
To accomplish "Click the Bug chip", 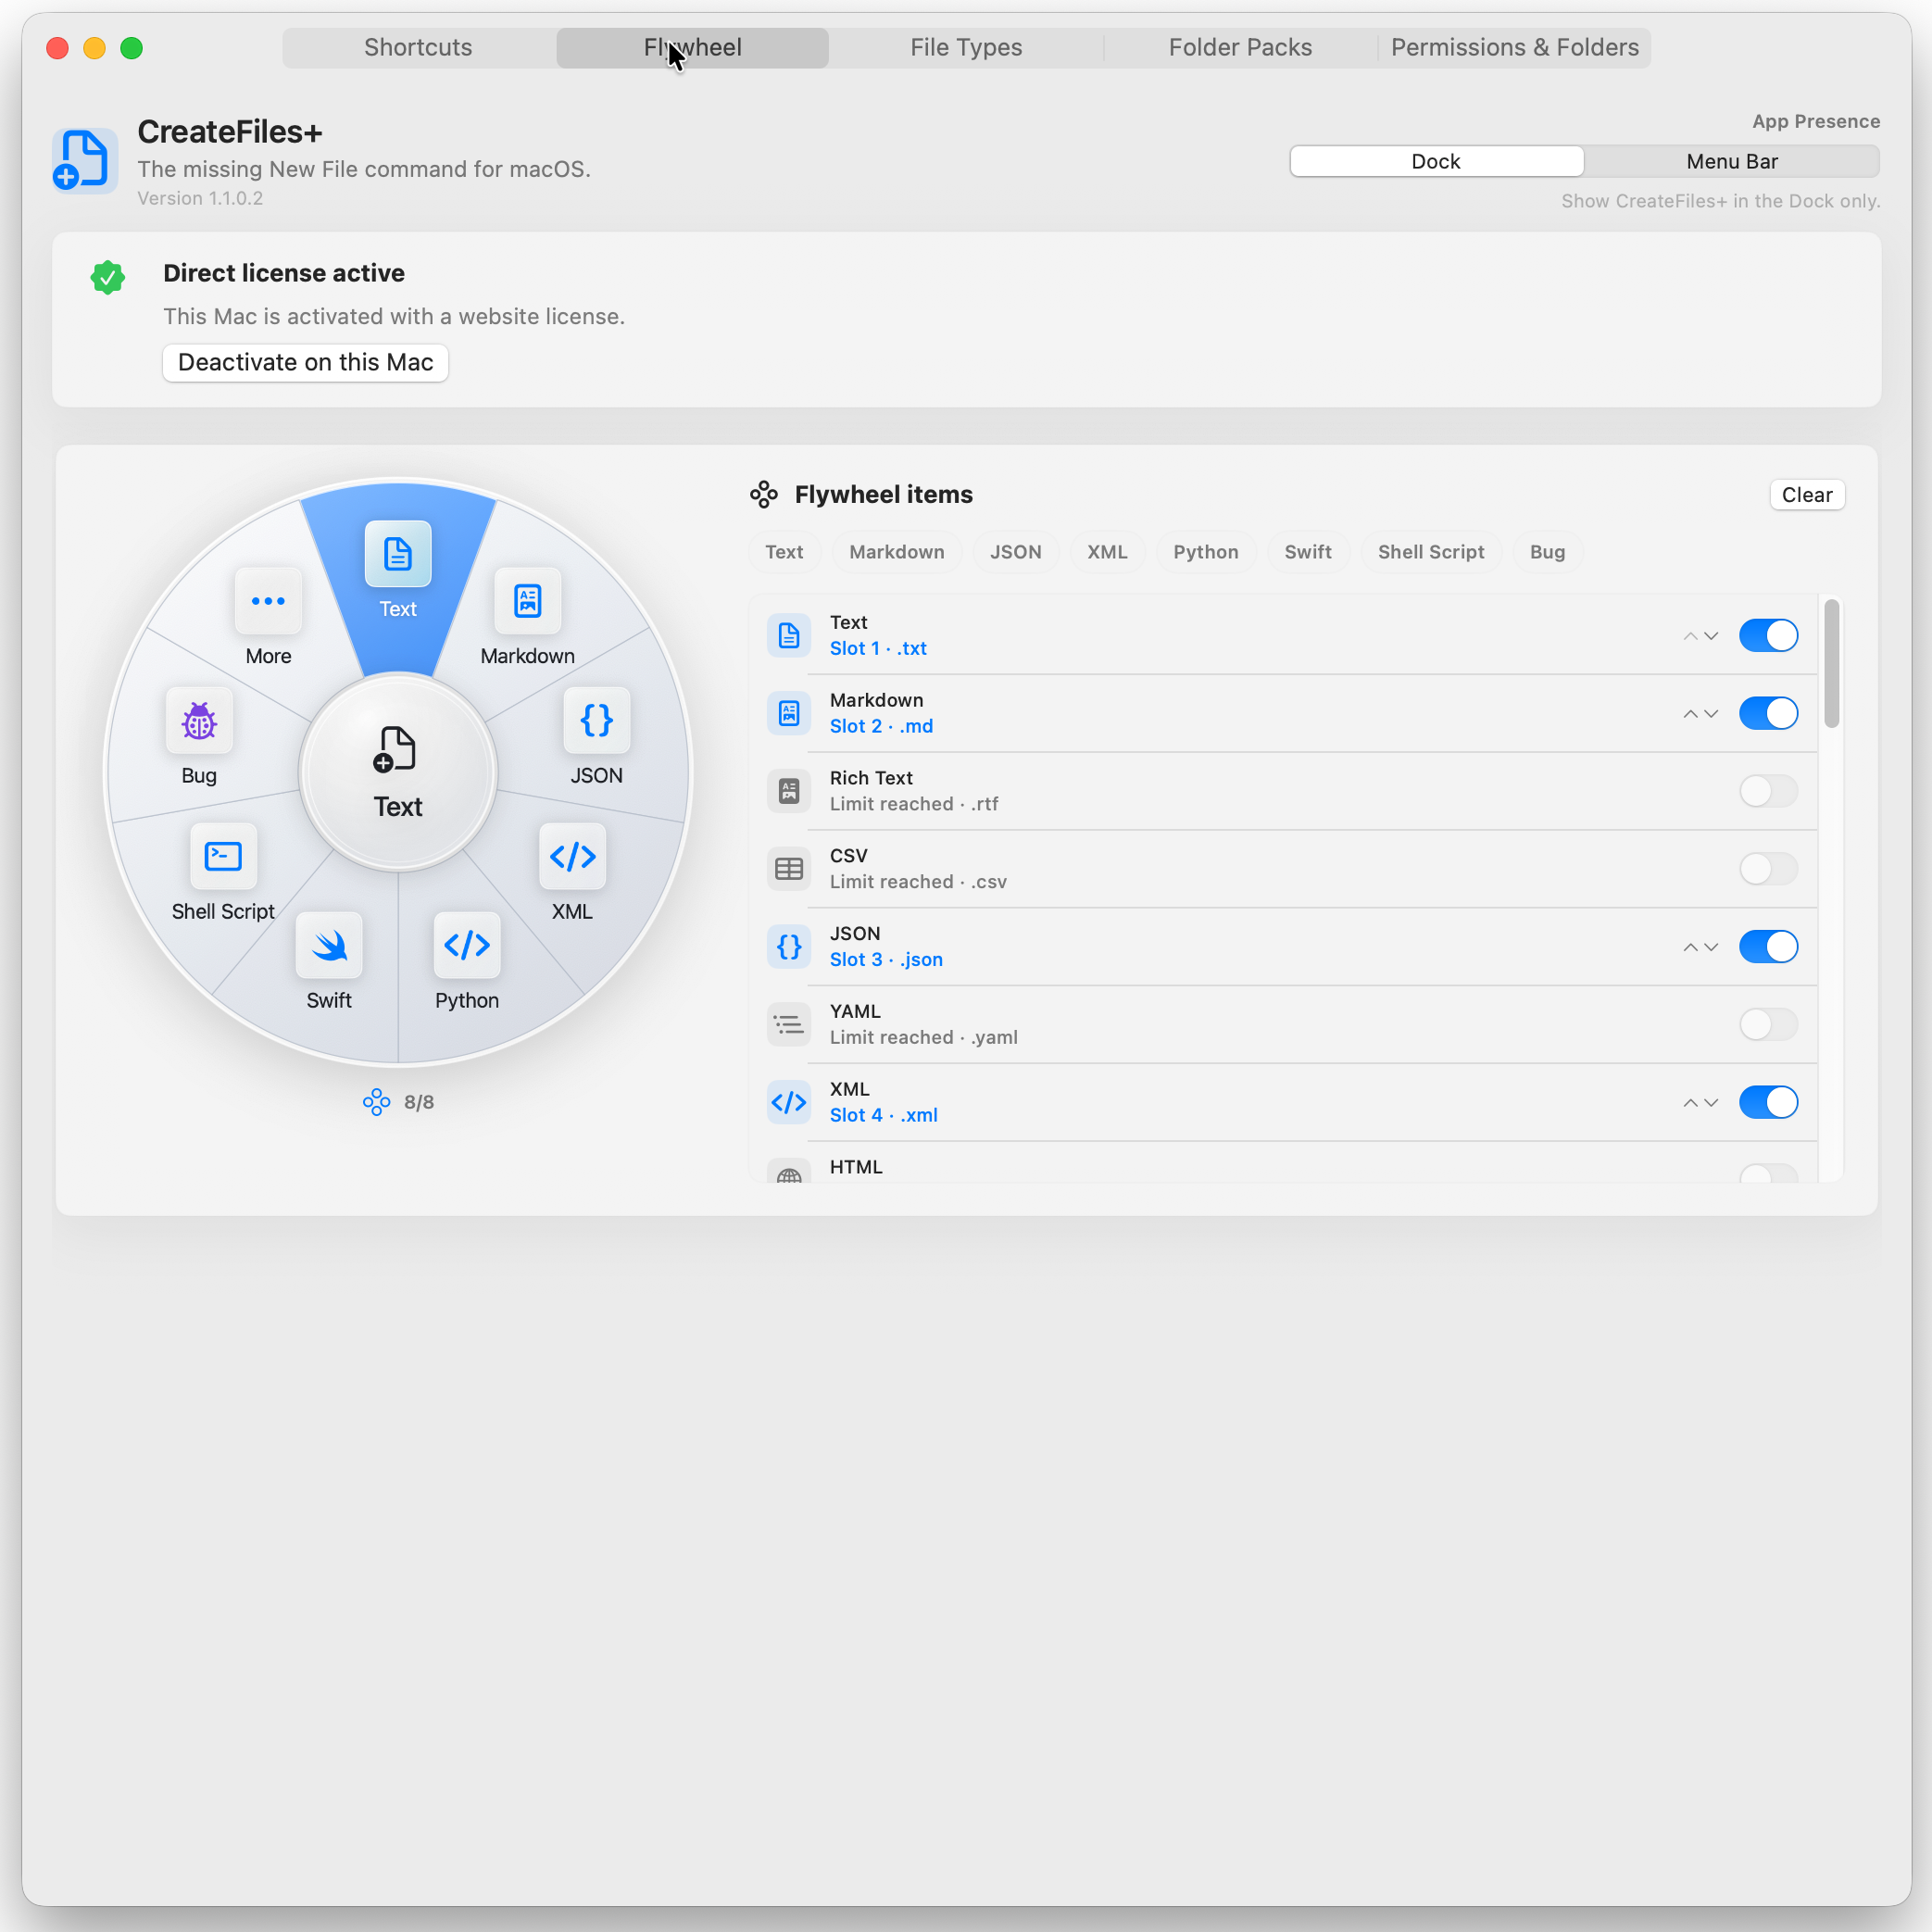I will click(x=1547, y=552).
